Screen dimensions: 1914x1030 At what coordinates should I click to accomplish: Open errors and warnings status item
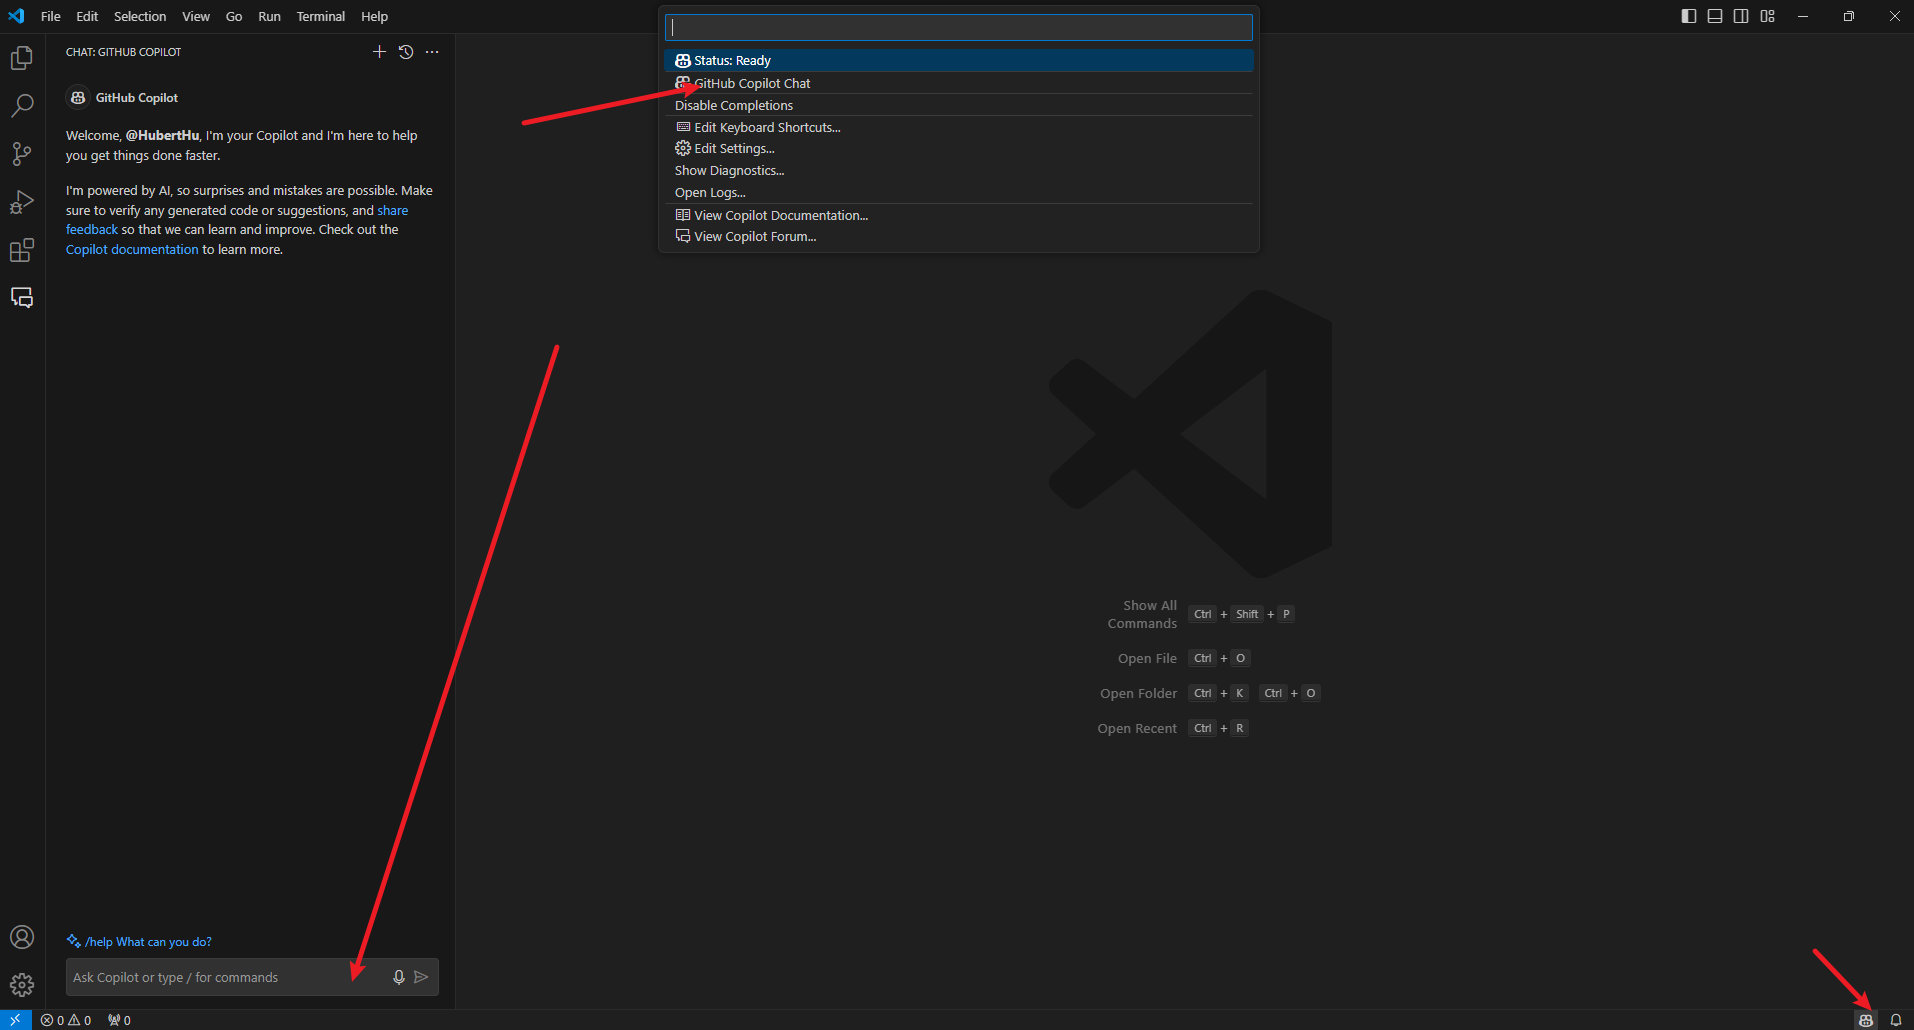(66, 1020)
